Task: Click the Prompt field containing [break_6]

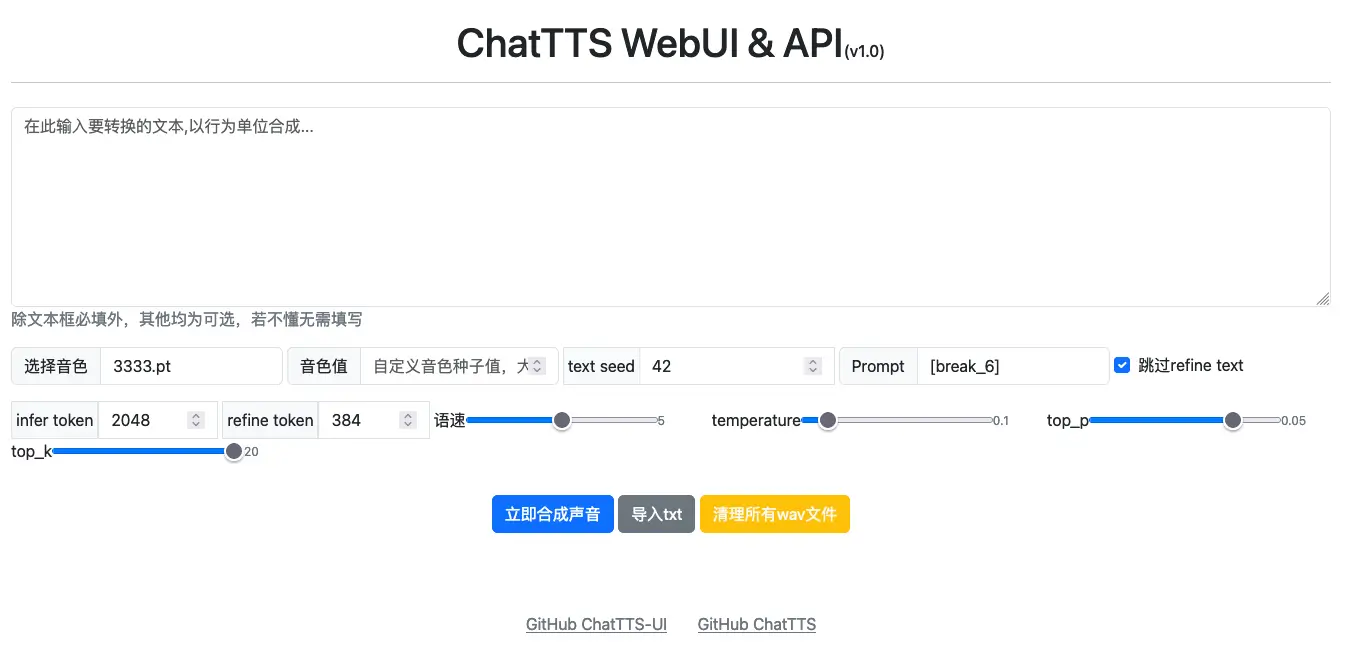Action: click(x=1013, y=366)
